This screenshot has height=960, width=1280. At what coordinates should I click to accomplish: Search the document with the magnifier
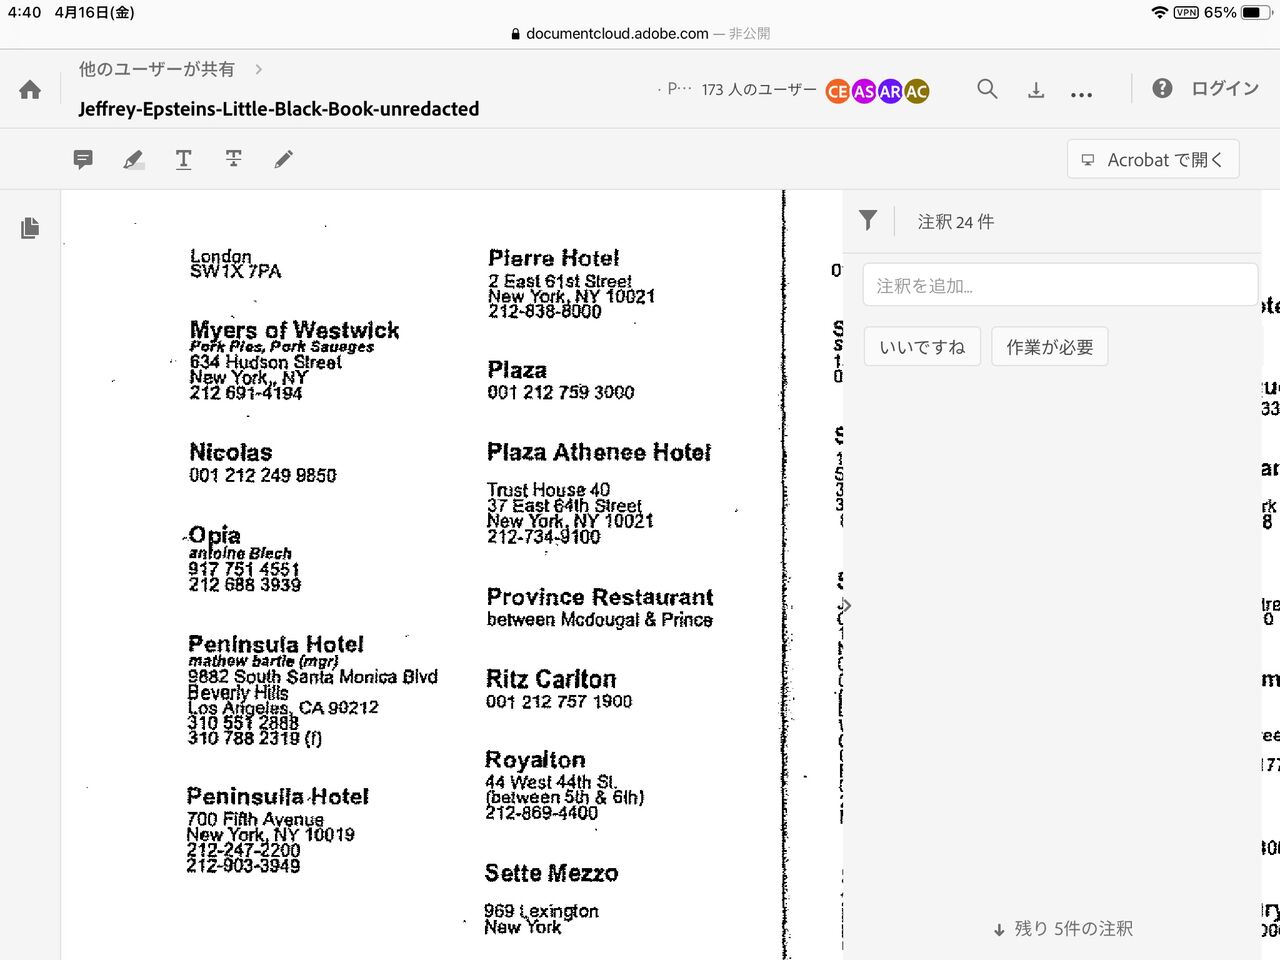click(987, 89)
